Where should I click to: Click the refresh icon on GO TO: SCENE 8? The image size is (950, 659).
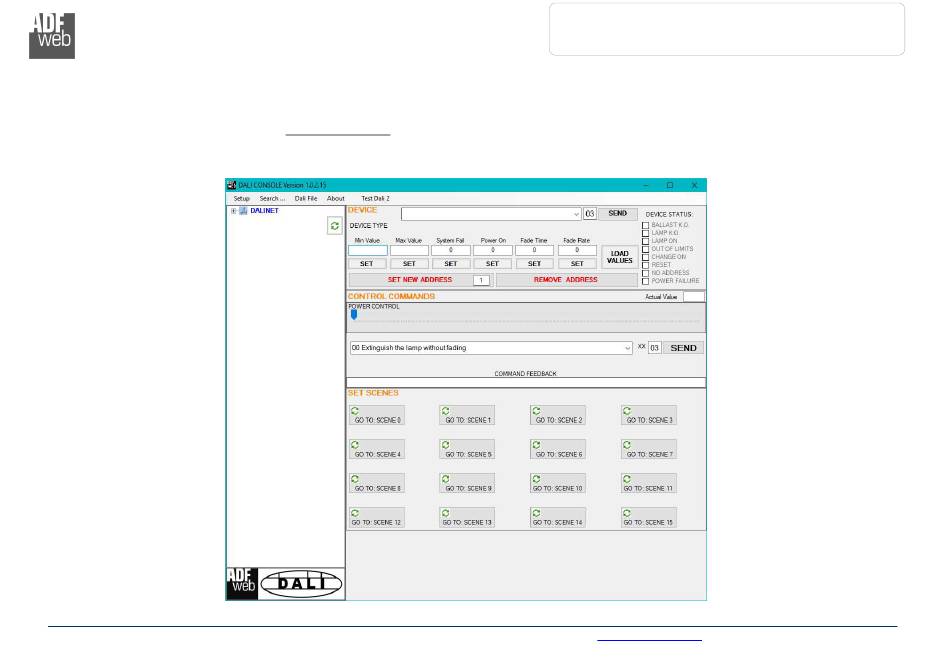354,479
